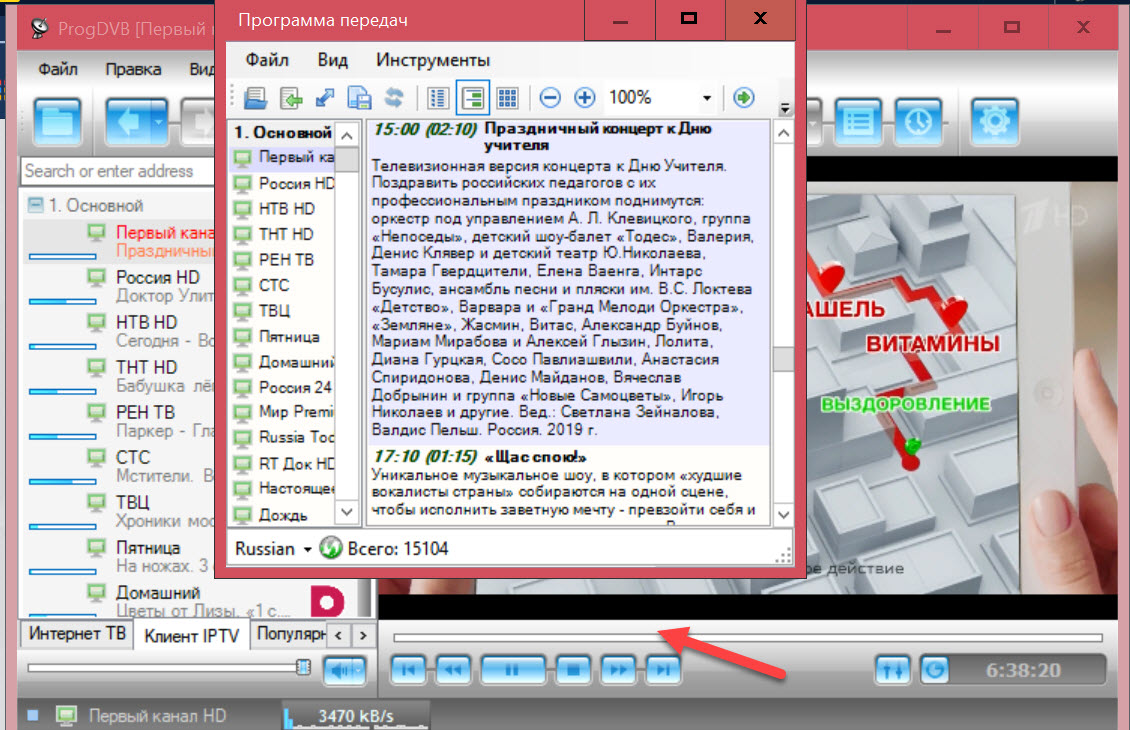Open the 100% zoom dropdown
Viewport: 1130px width, 730px height.
point(706,98)
